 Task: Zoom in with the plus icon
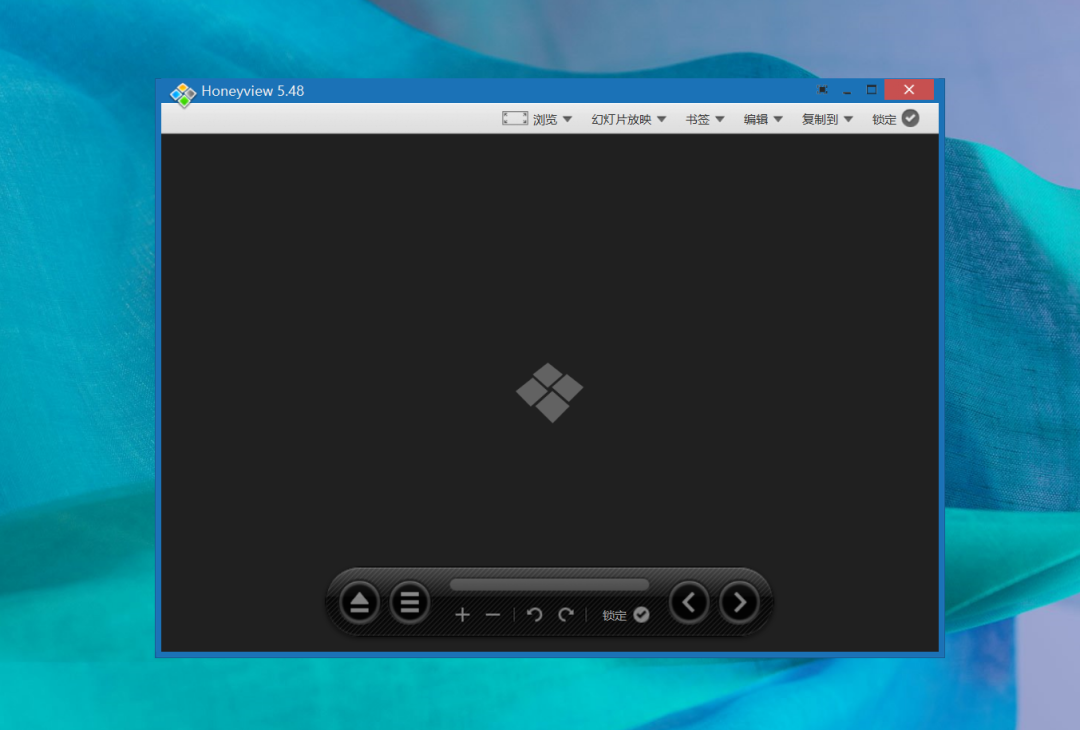(x=462, y=615)
